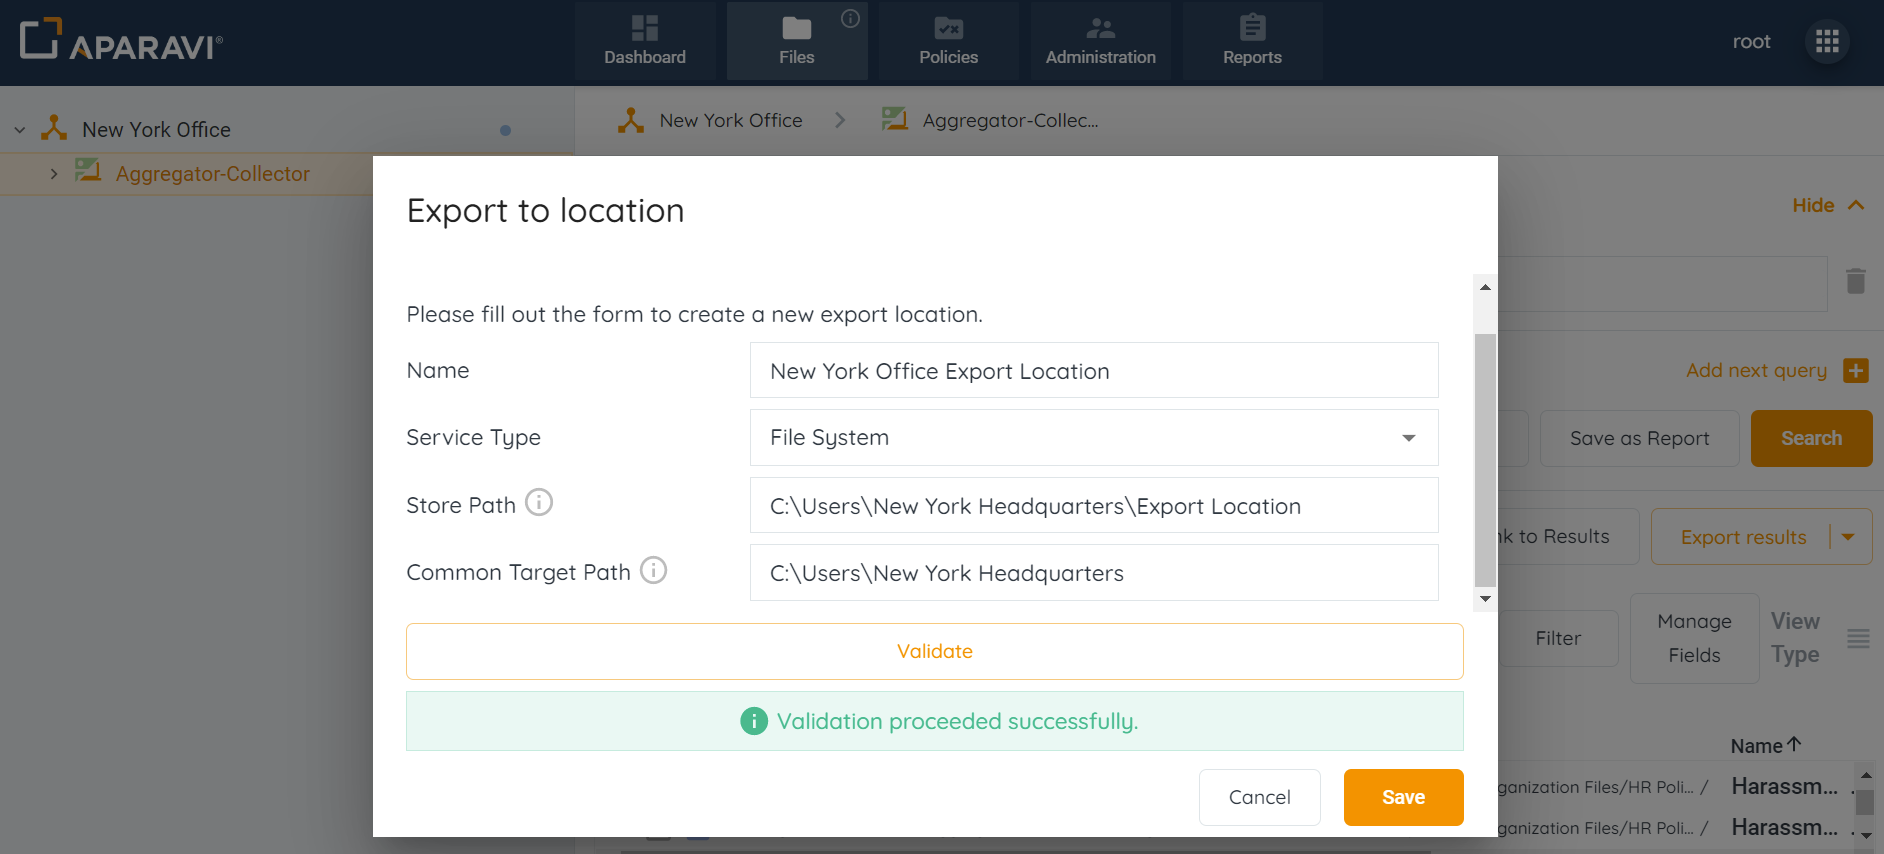Open the Service Type dropdown
Viewport: 1884px width, 854px height.
tap(1093, 438)
